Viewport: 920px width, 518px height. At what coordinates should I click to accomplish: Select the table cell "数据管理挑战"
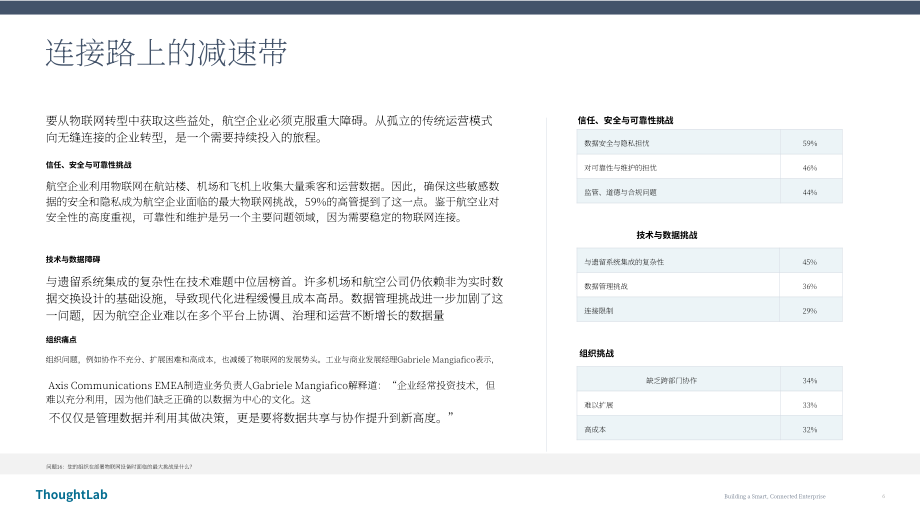678,286
